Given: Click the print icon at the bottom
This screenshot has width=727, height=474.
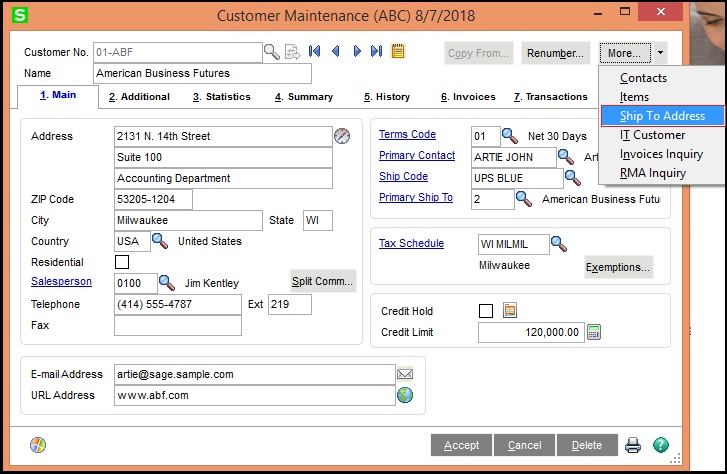Looking at the screenshot, I should pos(633,445).
